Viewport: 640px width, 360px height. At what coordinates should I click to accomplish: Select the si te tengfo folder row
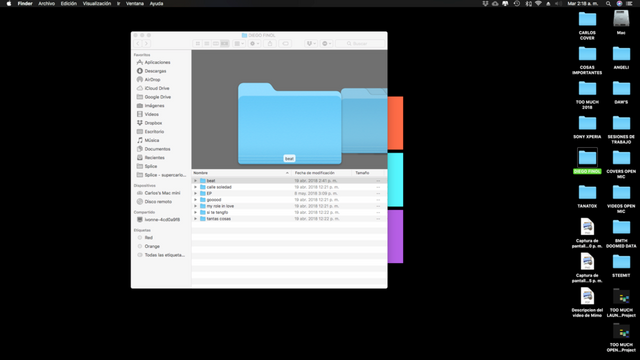pos(289,212)
